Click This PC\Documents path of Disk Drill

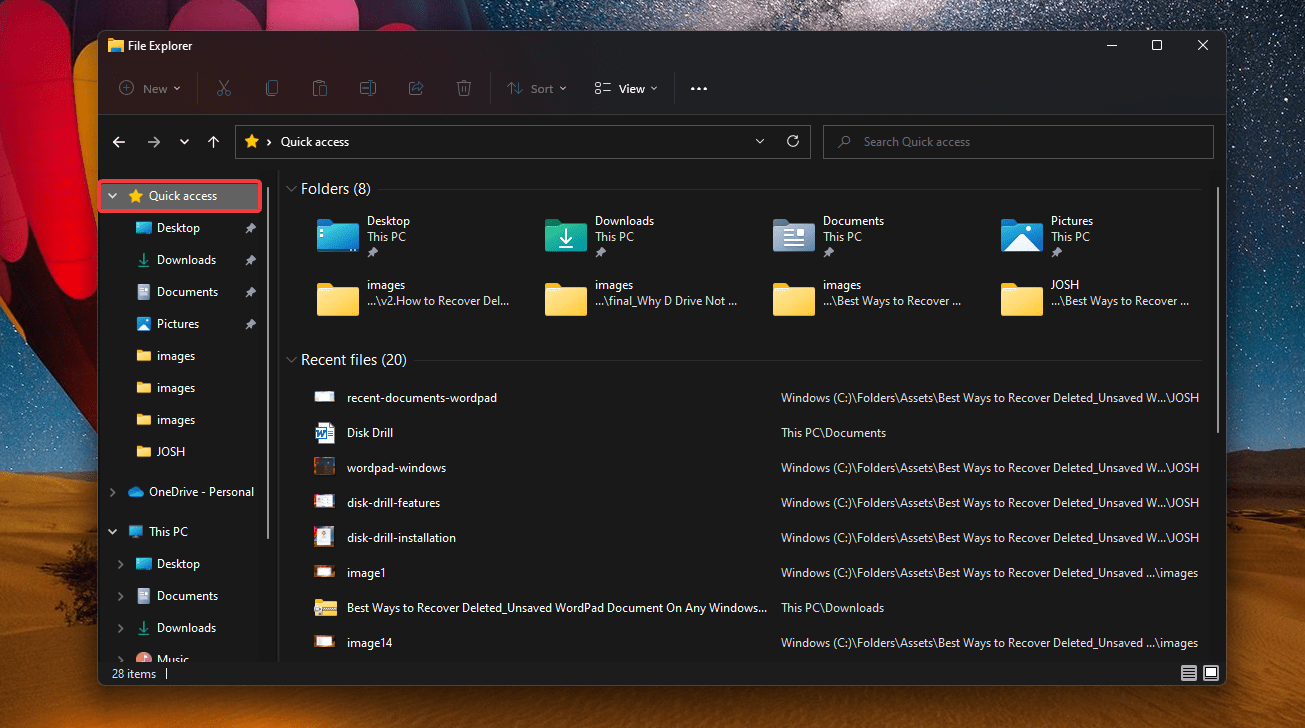point(833,433)
